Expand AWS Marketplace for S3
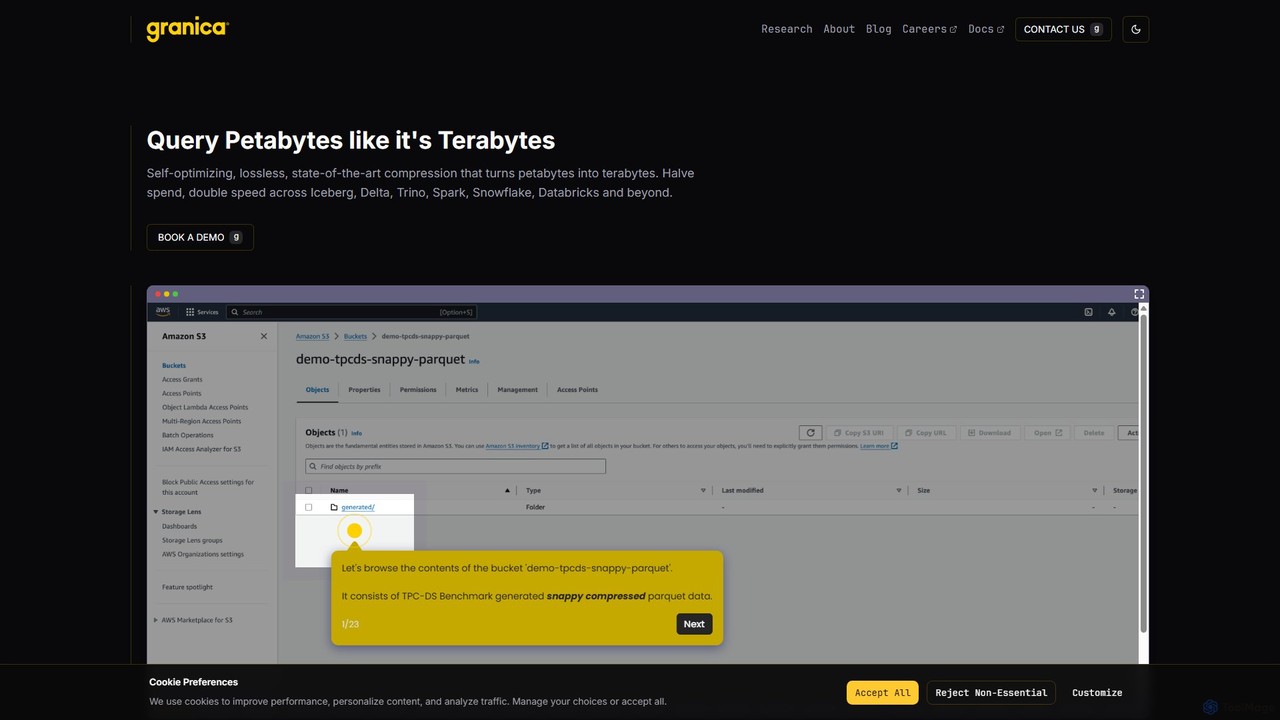1280x720 pixels. 156,620
